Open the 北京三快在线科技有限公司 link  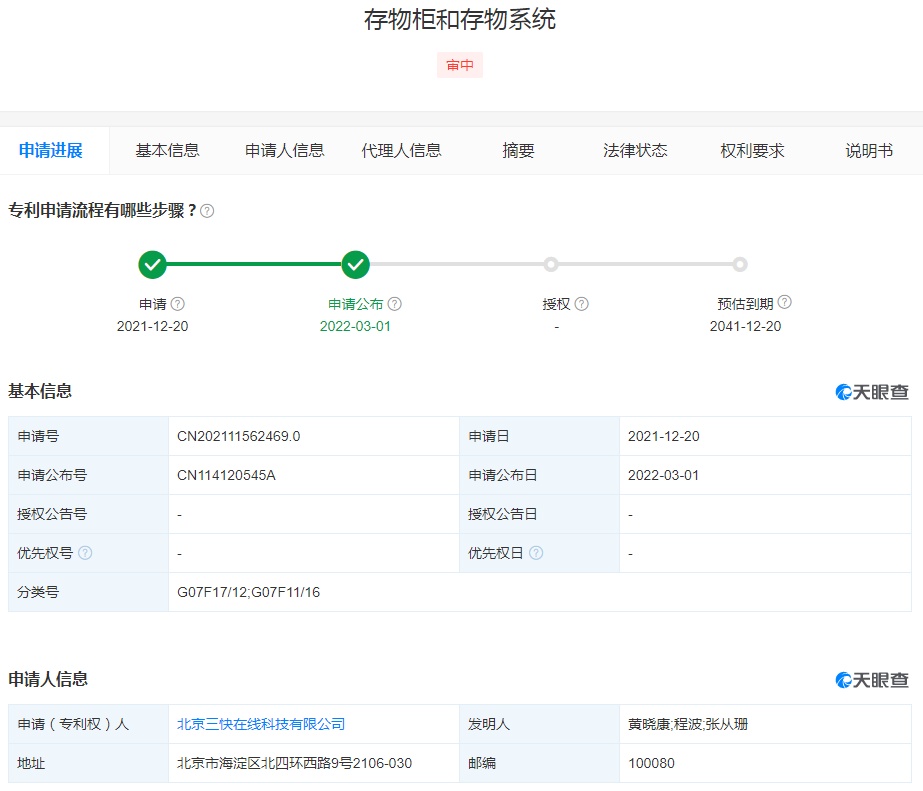click(261, 724)
